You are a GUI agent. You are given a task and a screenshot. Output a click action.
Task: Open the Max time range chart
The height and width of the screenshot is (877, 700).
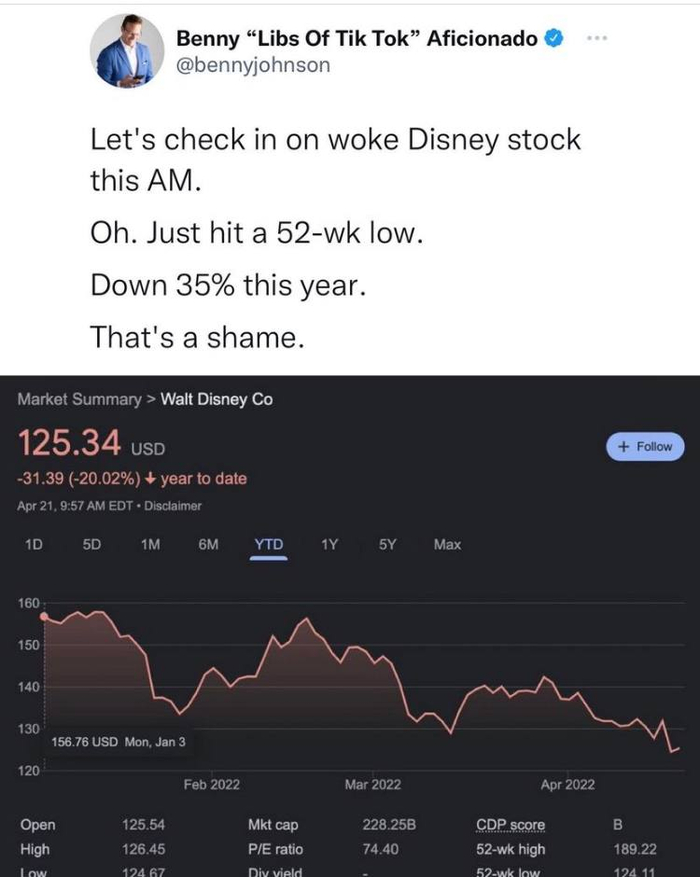point(447,544)
